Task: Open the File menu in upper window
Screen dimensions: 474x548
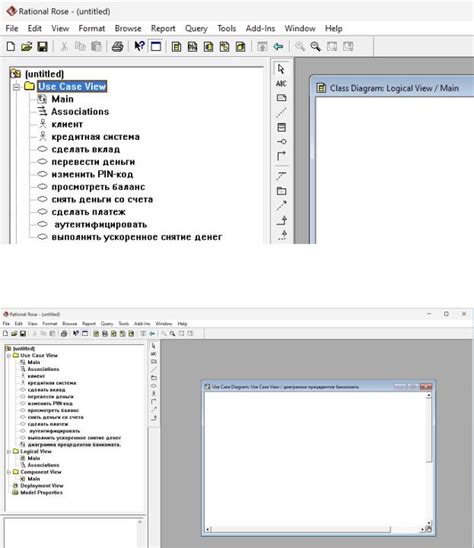Action: 12,28
